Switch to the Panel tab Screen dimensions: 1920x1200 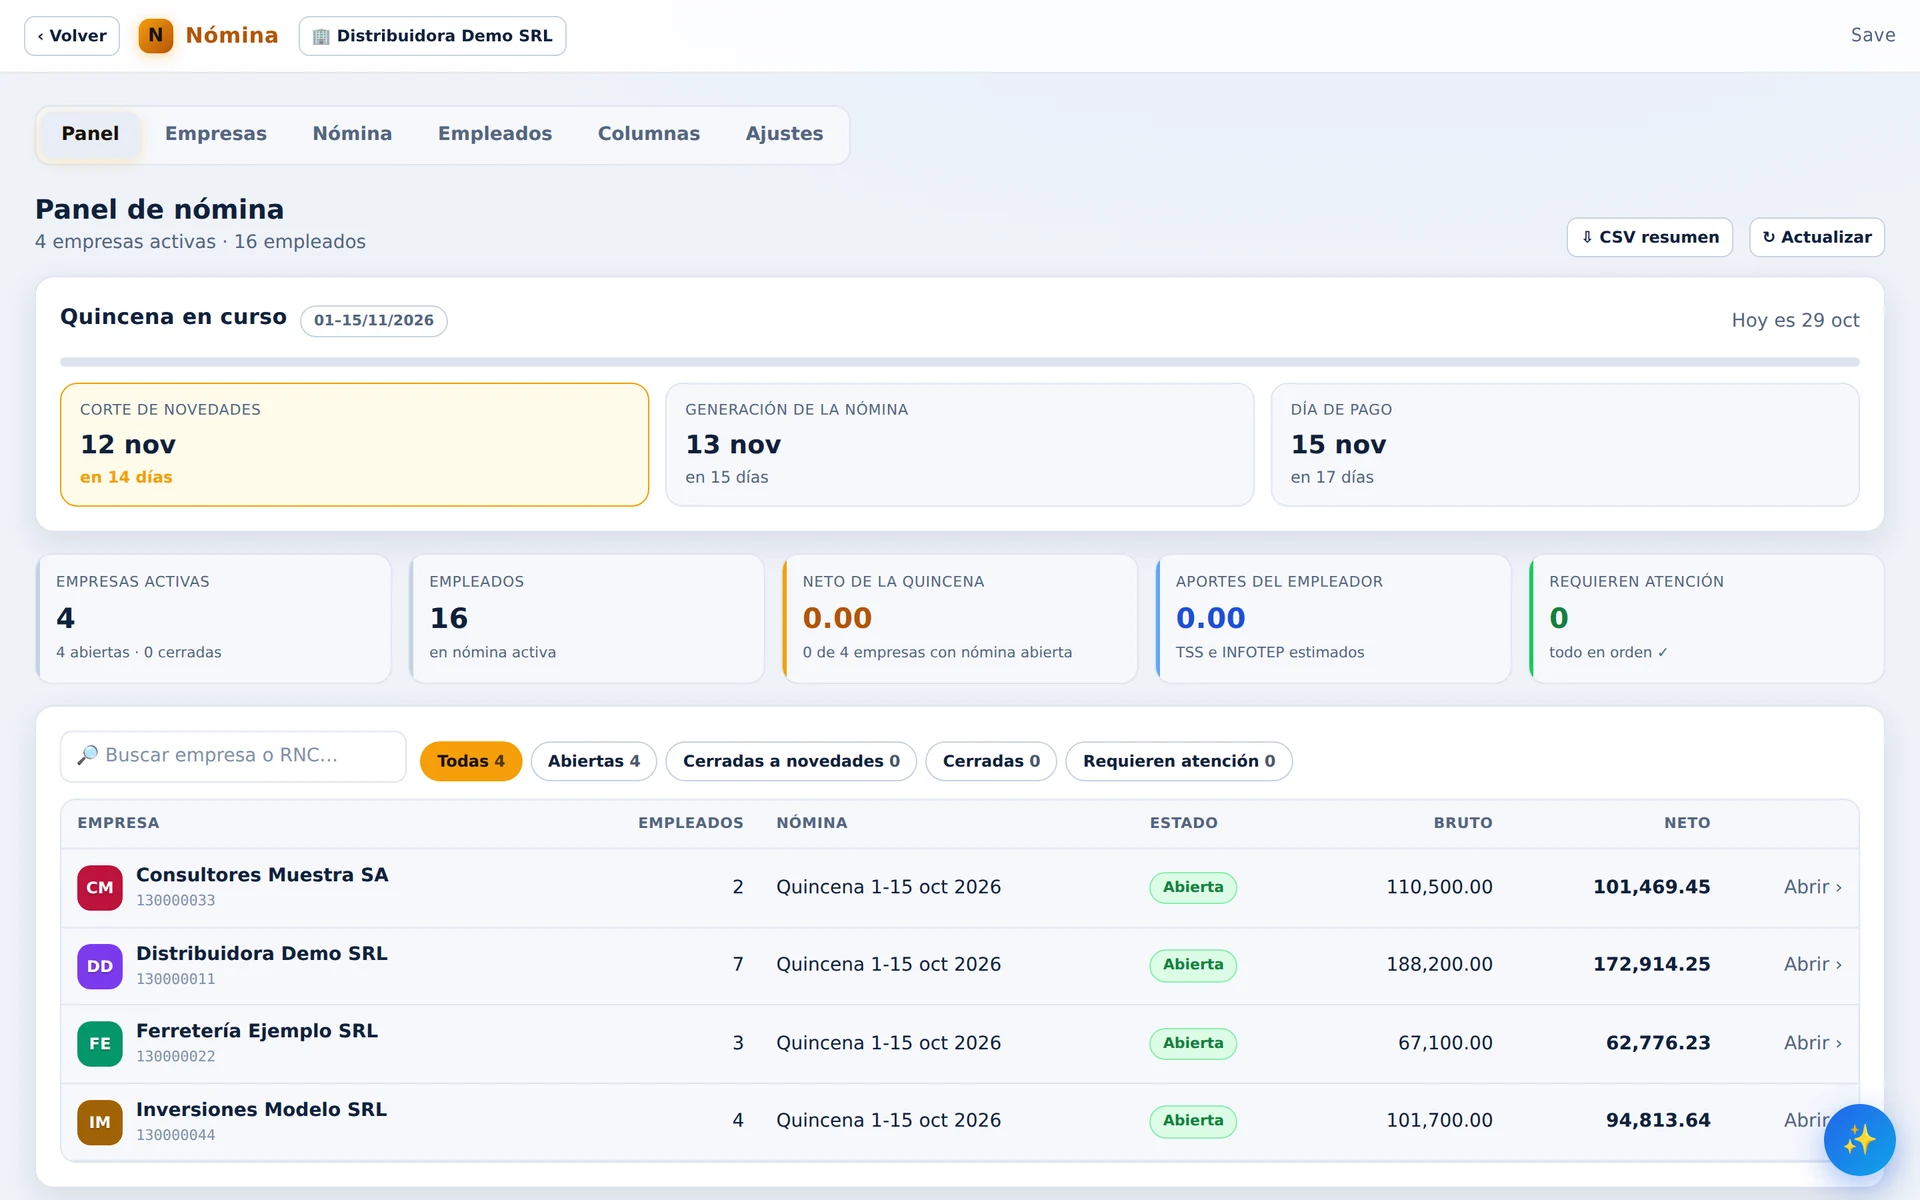pyautogui.click(x=90, y=134)
